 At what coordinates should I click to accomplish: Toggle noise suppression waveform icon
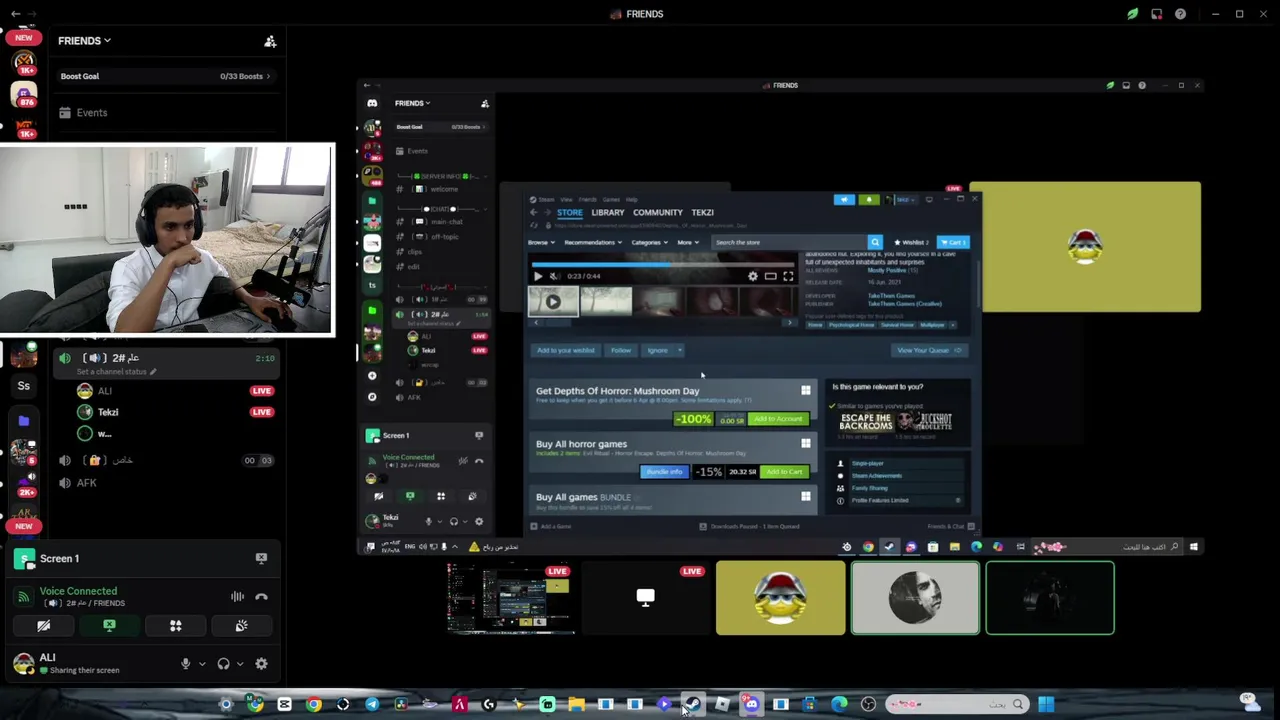[237, 597]
